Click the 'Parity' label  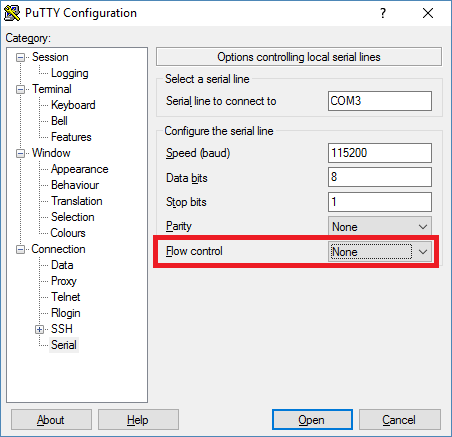coord(179,226)
